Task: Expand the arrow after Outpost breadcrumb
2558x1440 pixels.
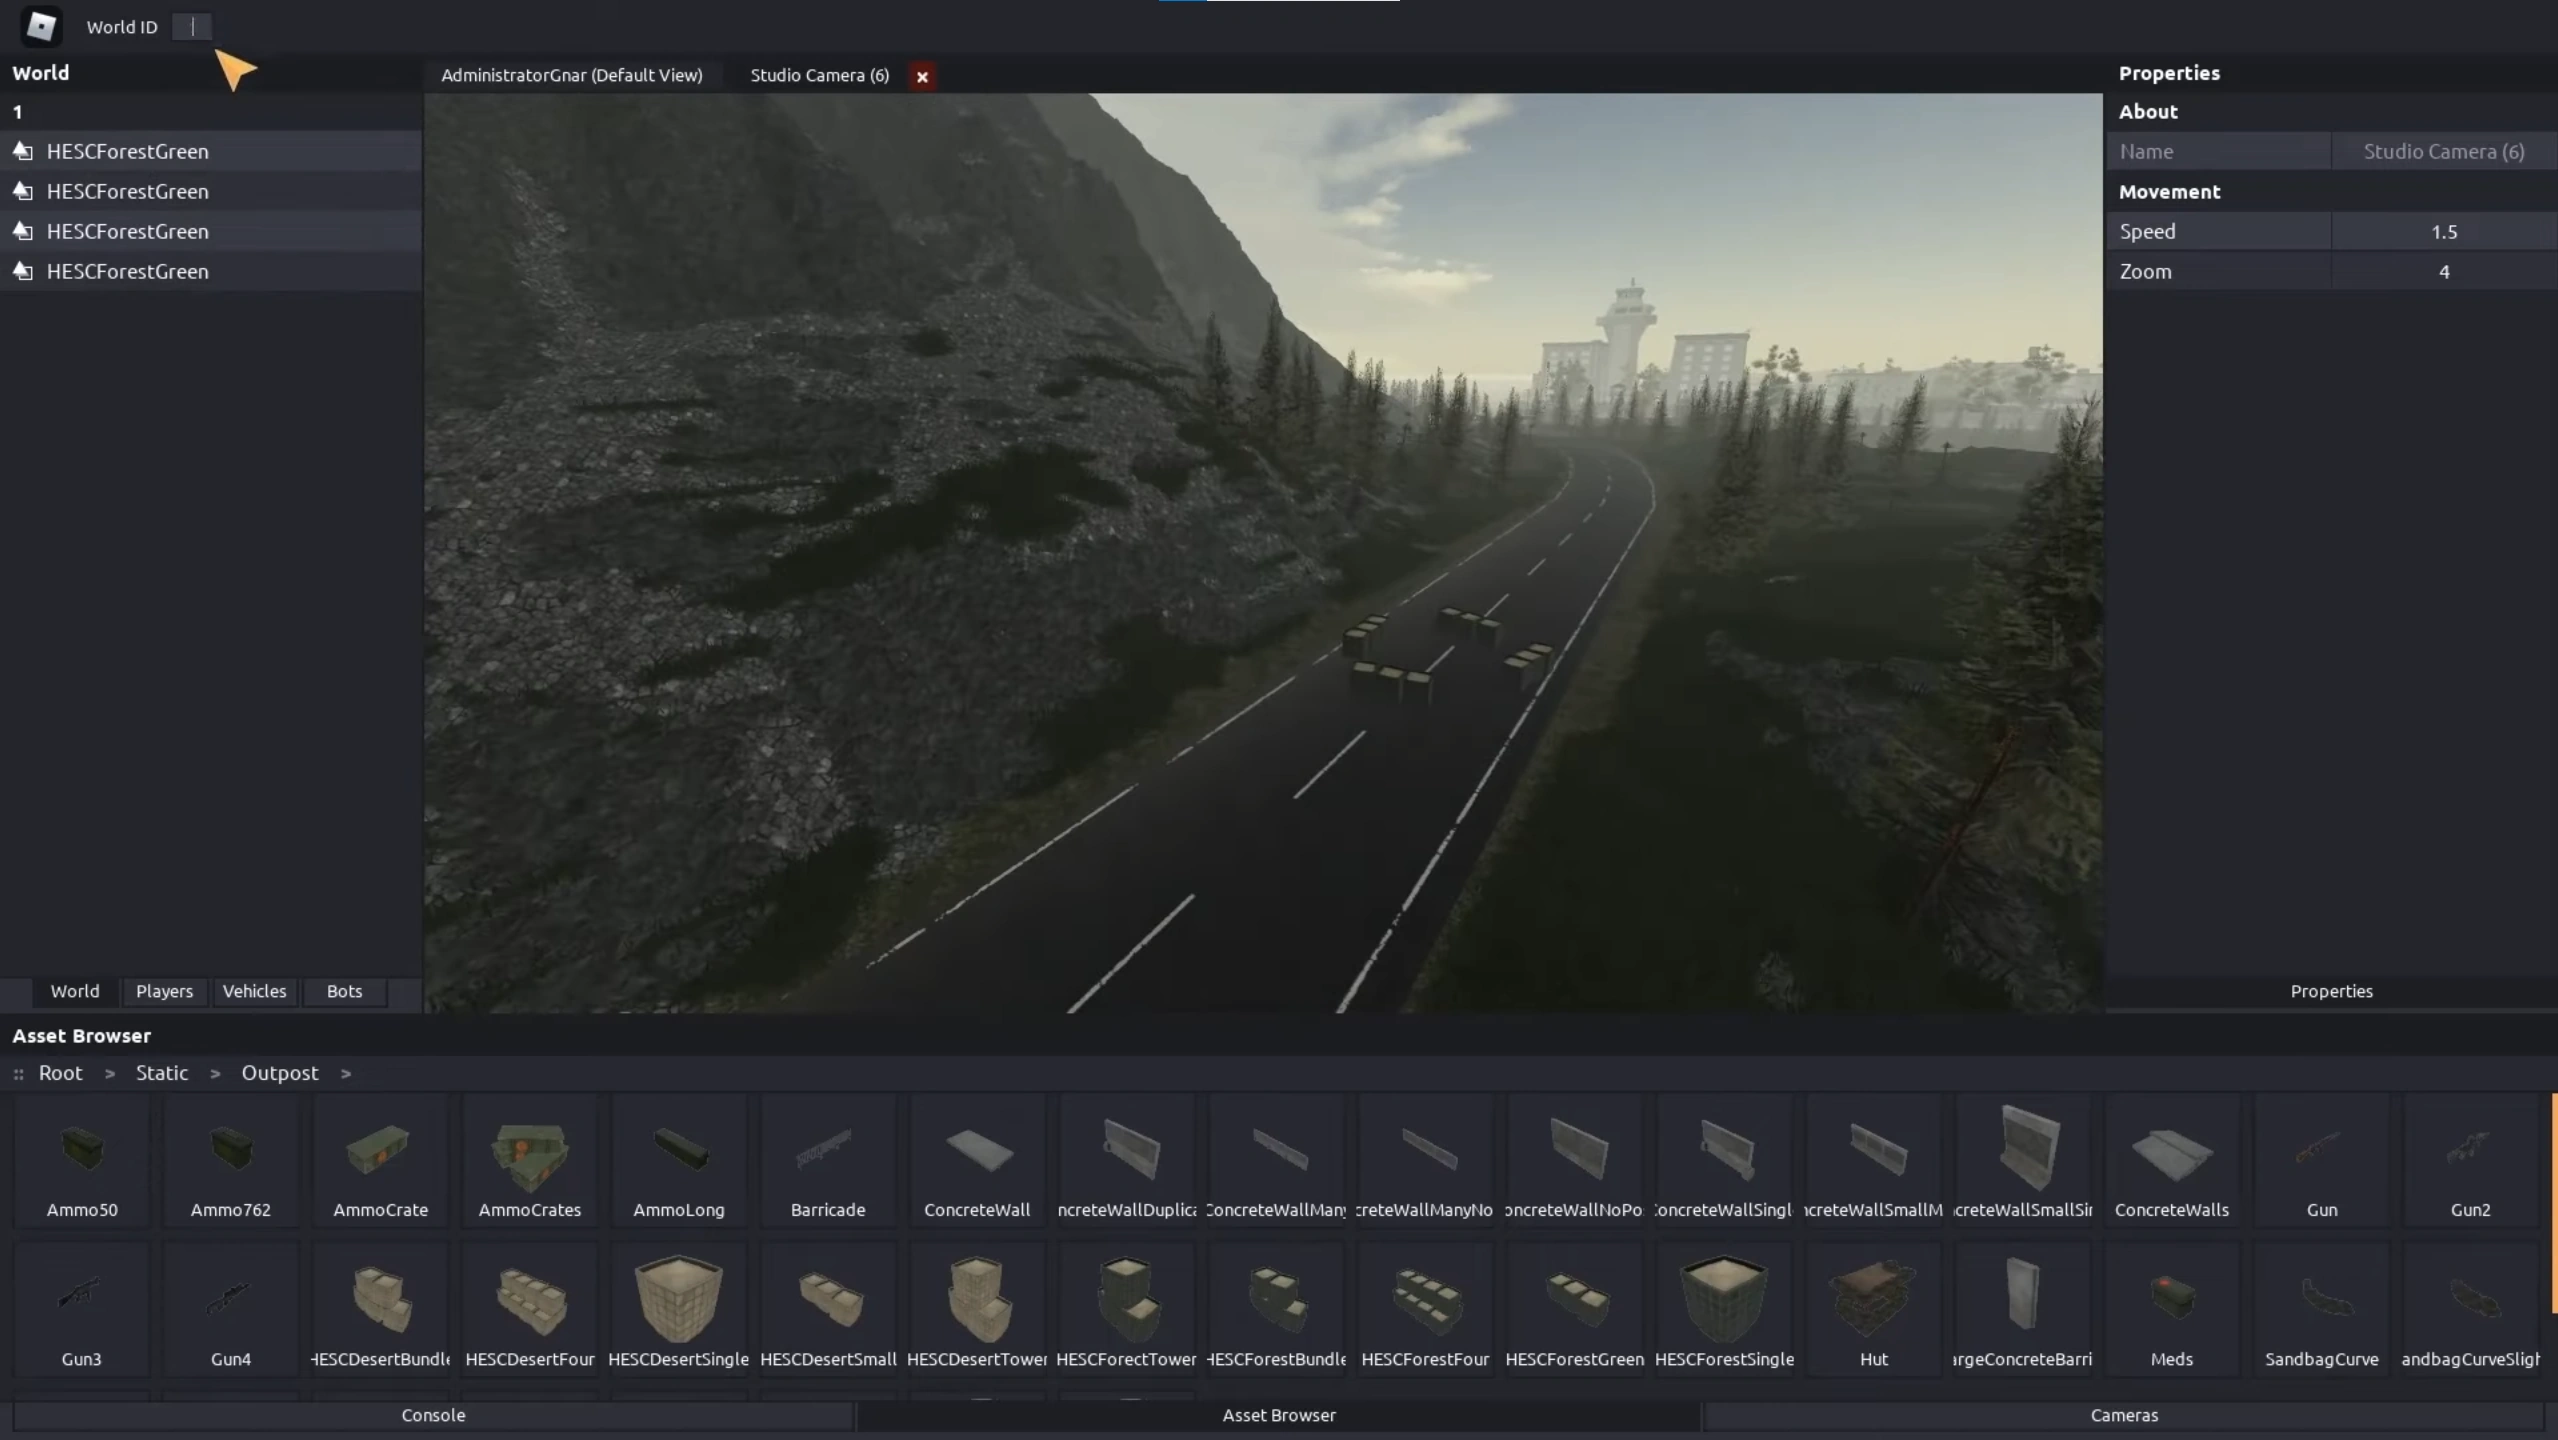Action: point(346,1074)
